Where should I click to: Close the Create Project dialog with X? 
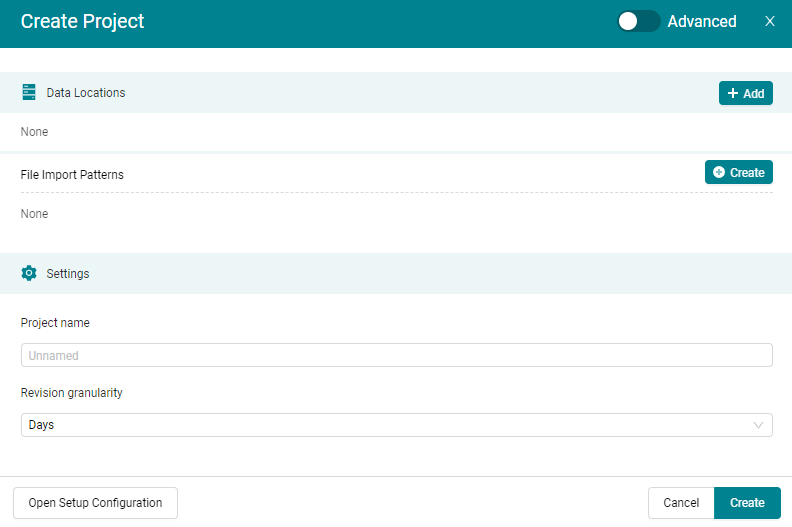click(x=770, y=21)
